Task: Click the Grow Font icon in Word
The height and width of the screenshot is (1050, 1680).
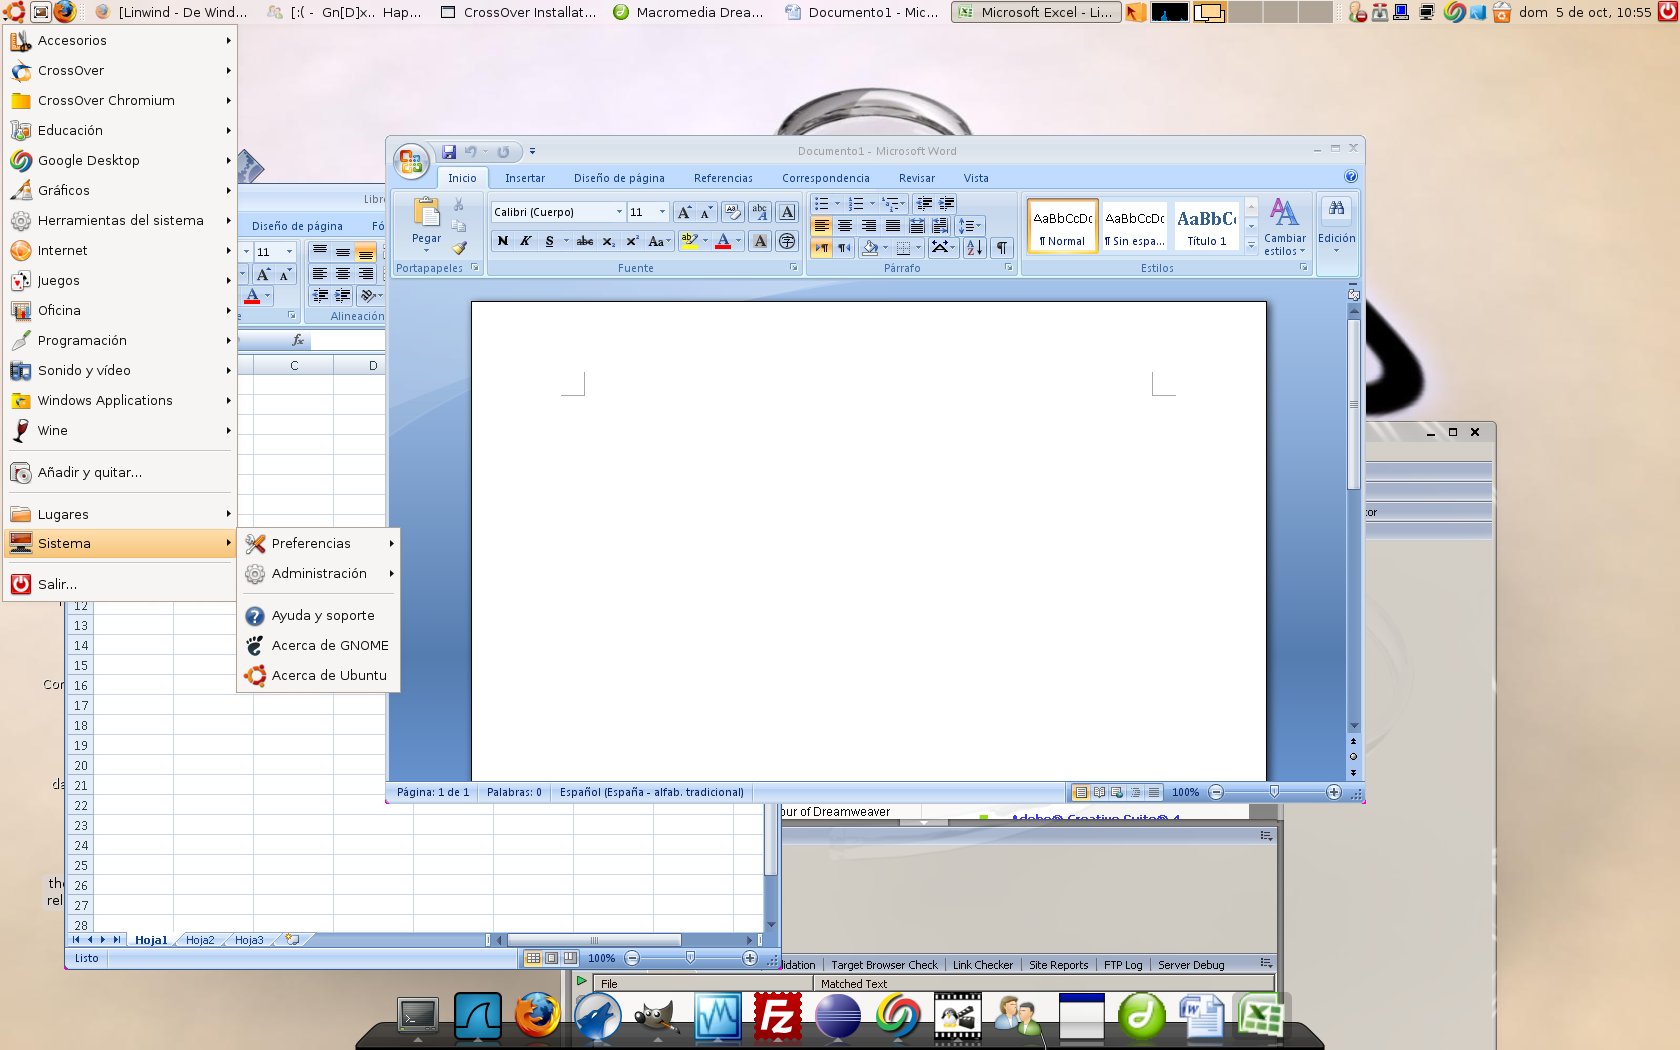Action: (684, 212)
